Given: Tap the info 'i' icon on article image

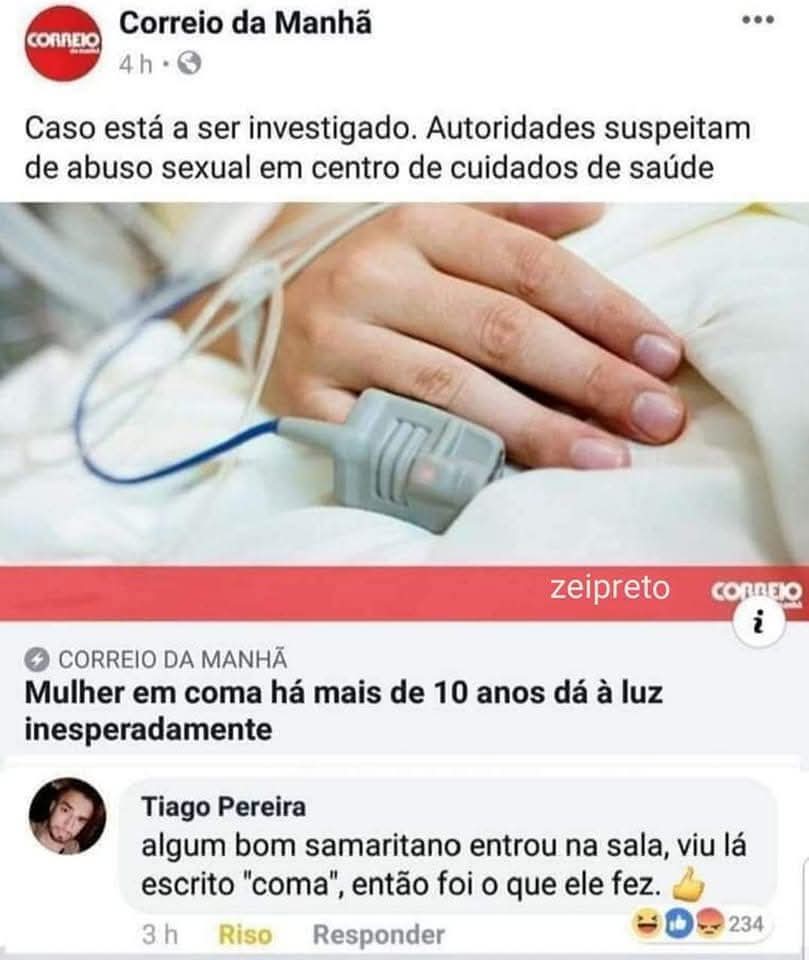Looking at the screenshot, I should [x=759, y=622].
